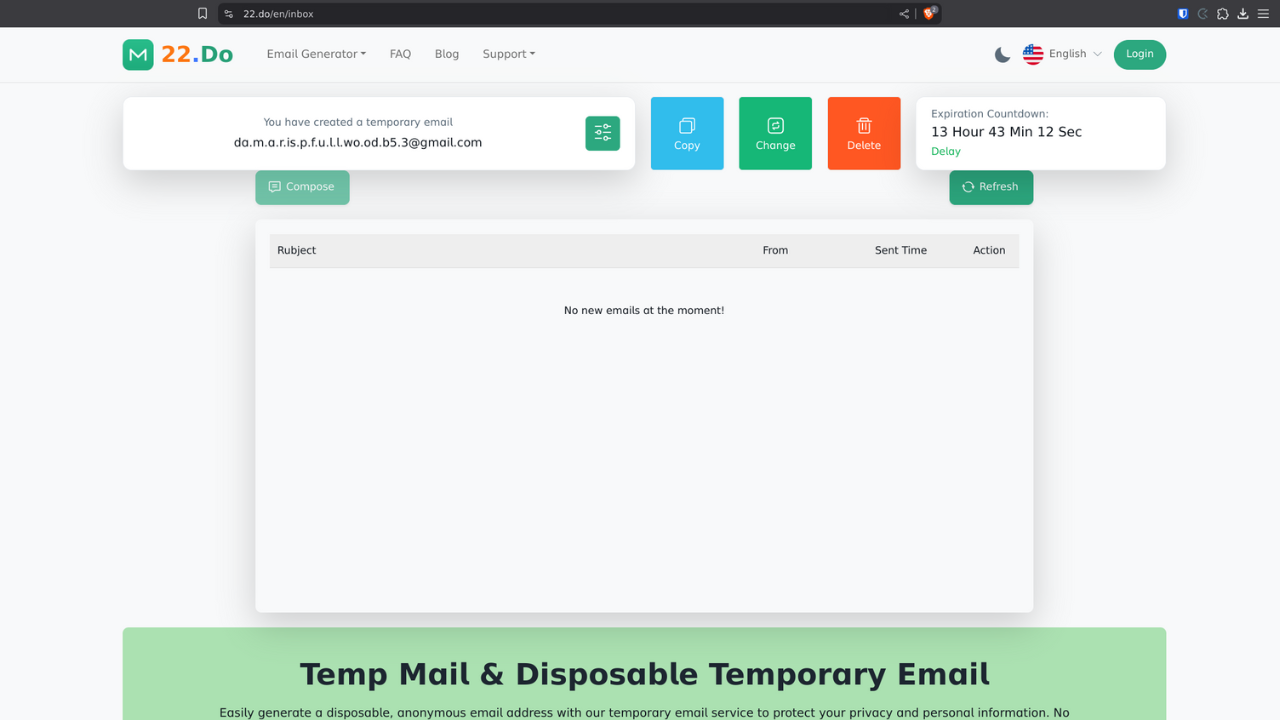The height and width of the screenshot is (720, 1280).
Task: Delete the temporary email
Action: pyautogui.click(x=864, y=133)
